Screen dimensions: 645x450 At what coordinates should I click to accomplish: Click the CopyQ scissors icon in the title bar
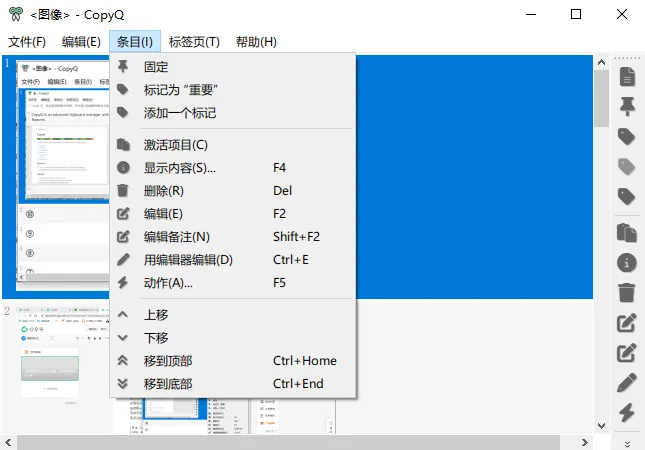(16, 14)
